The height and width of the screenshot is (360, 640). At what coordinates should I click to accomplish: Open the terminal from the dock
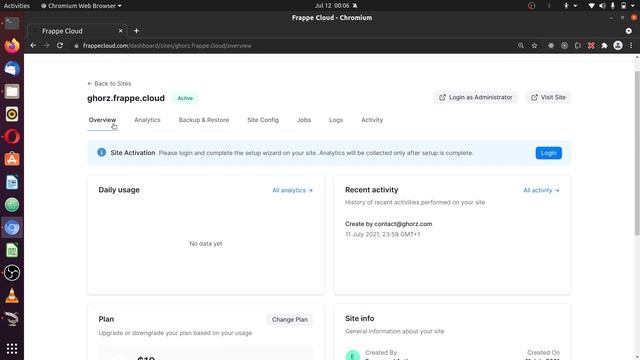[12, 23]
